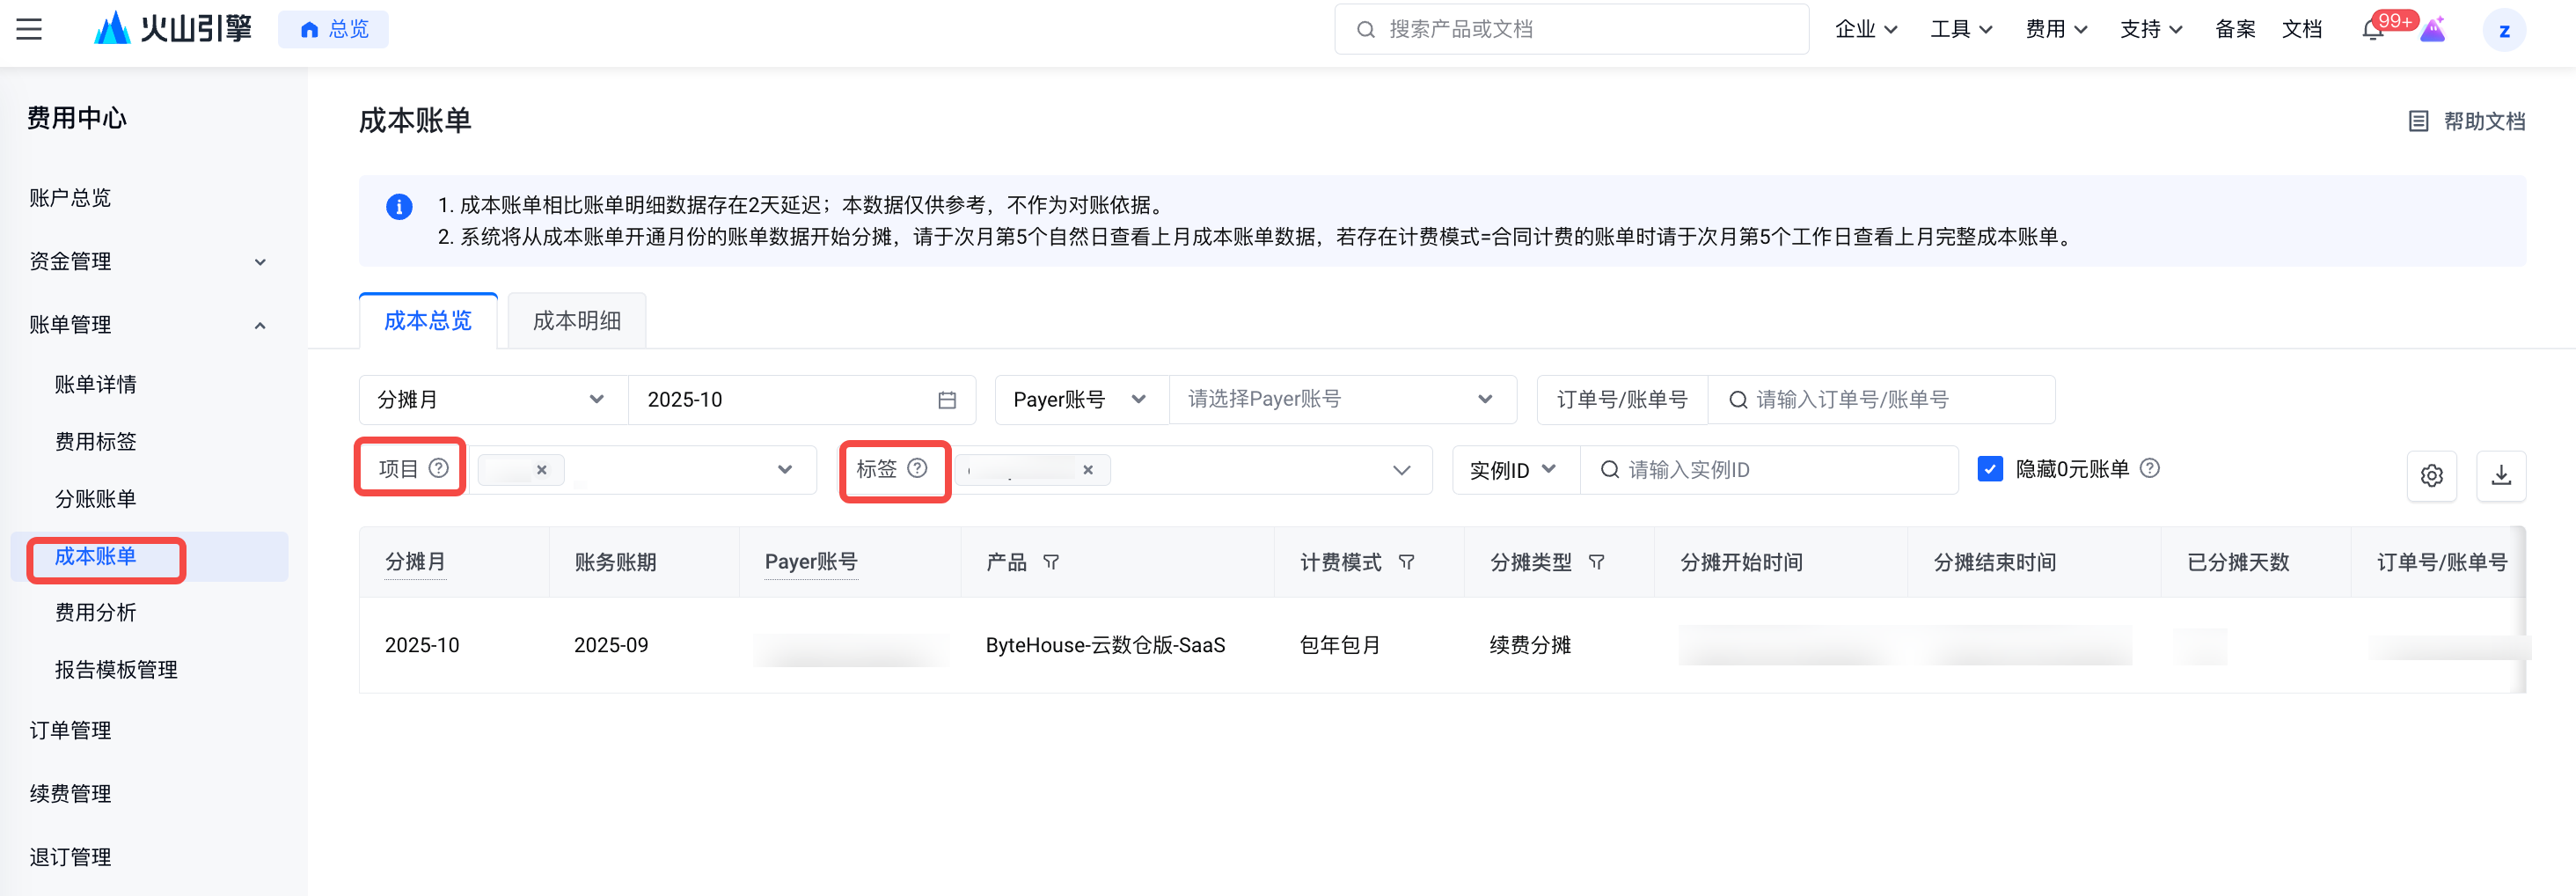Screen dimensions: 2576x896
Task: Open 账单详情 in the sidebar
Action: (x=96, y=385)
